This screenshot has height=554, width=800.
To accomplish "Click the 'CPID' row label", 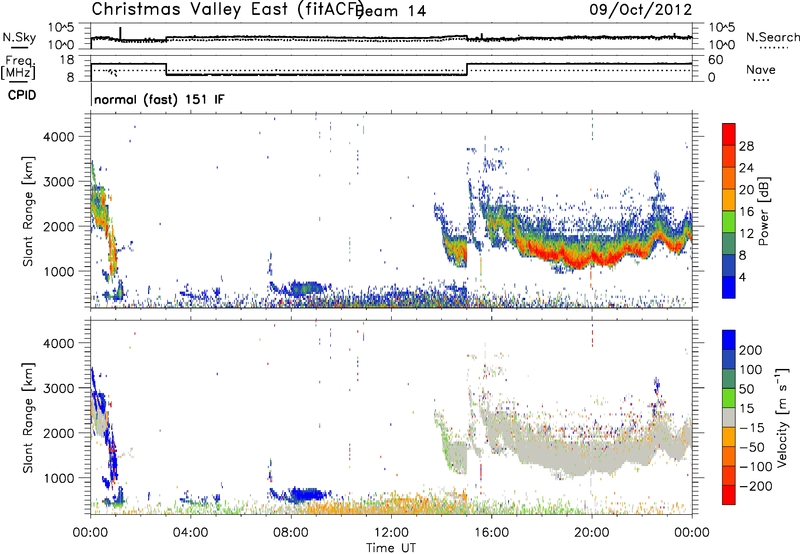I will (22, 95).
